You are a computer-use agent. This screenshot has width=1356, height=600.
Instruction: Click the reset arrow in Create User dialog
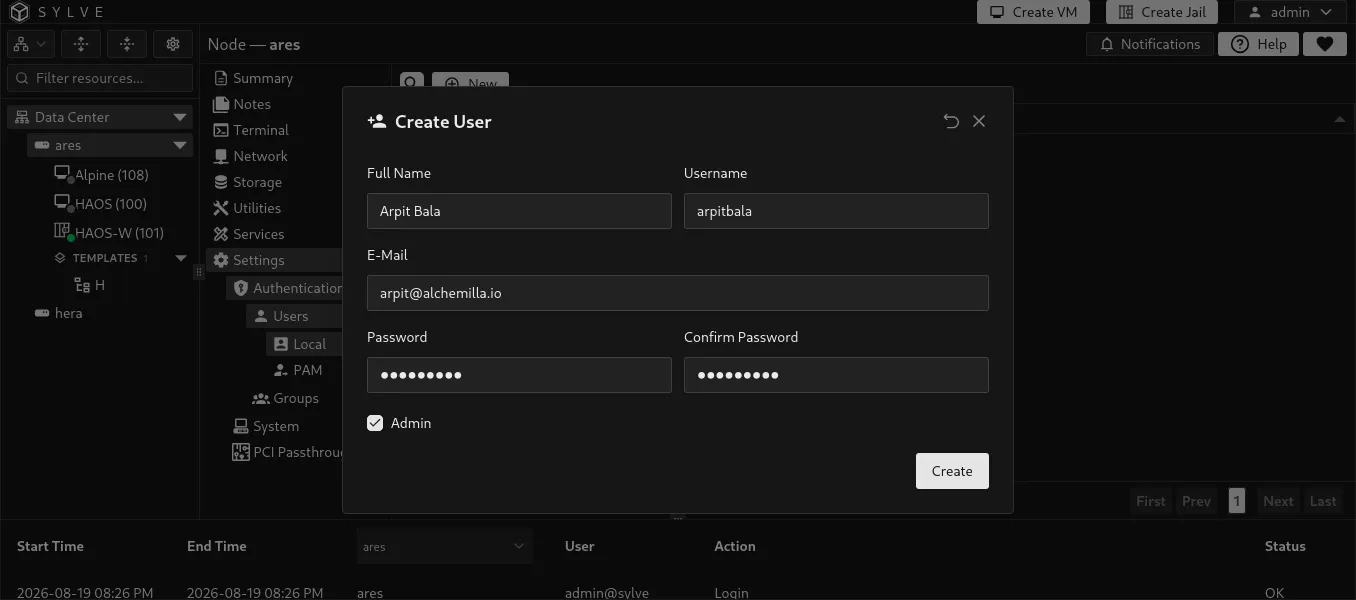coord(951,121)
